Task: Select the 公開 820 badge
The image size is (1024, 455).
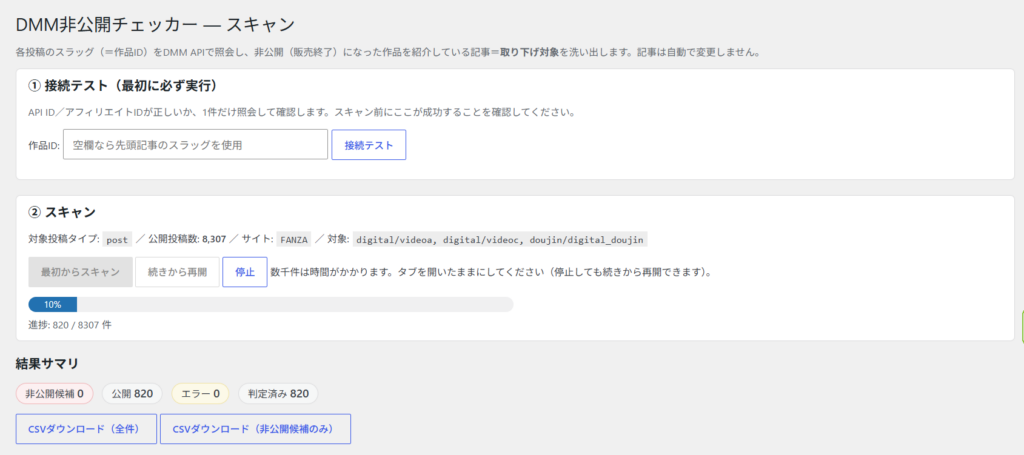Action: click(133, 394)
